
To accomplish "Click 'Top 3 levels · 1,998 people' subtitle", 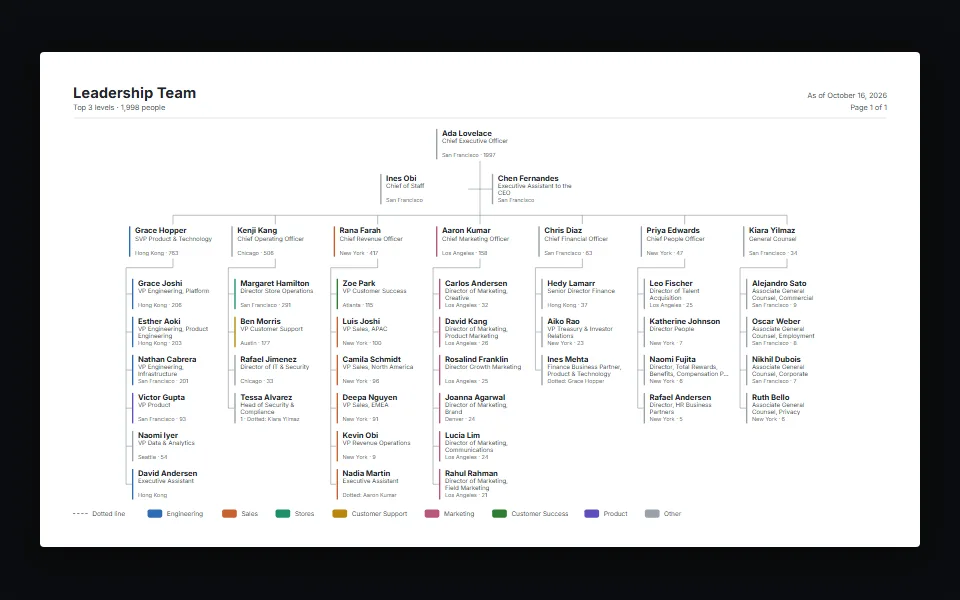I will point(119,108).
